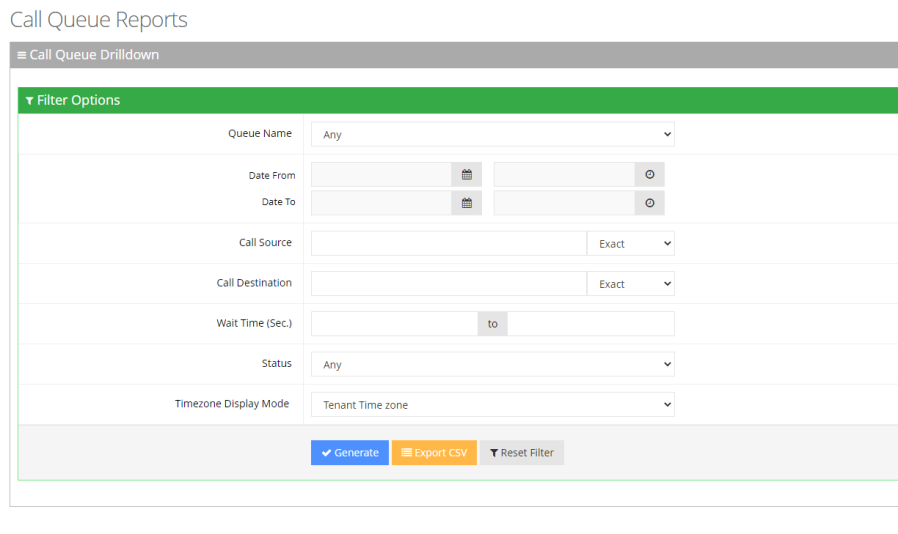898x534 pixels.
Task: Click the Filter Options funnel icon
Action: pyautogui.click(x=29, y=101)
